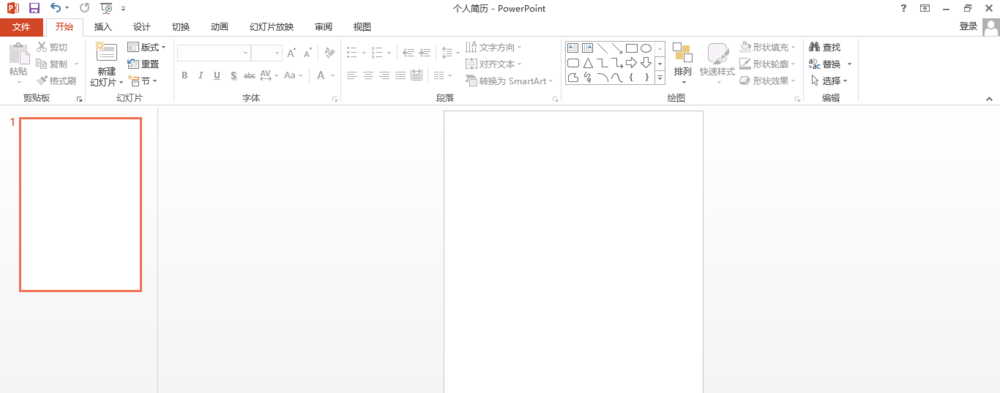Click increase list level indent icon
1000x393 pixels.
[425, 52]
